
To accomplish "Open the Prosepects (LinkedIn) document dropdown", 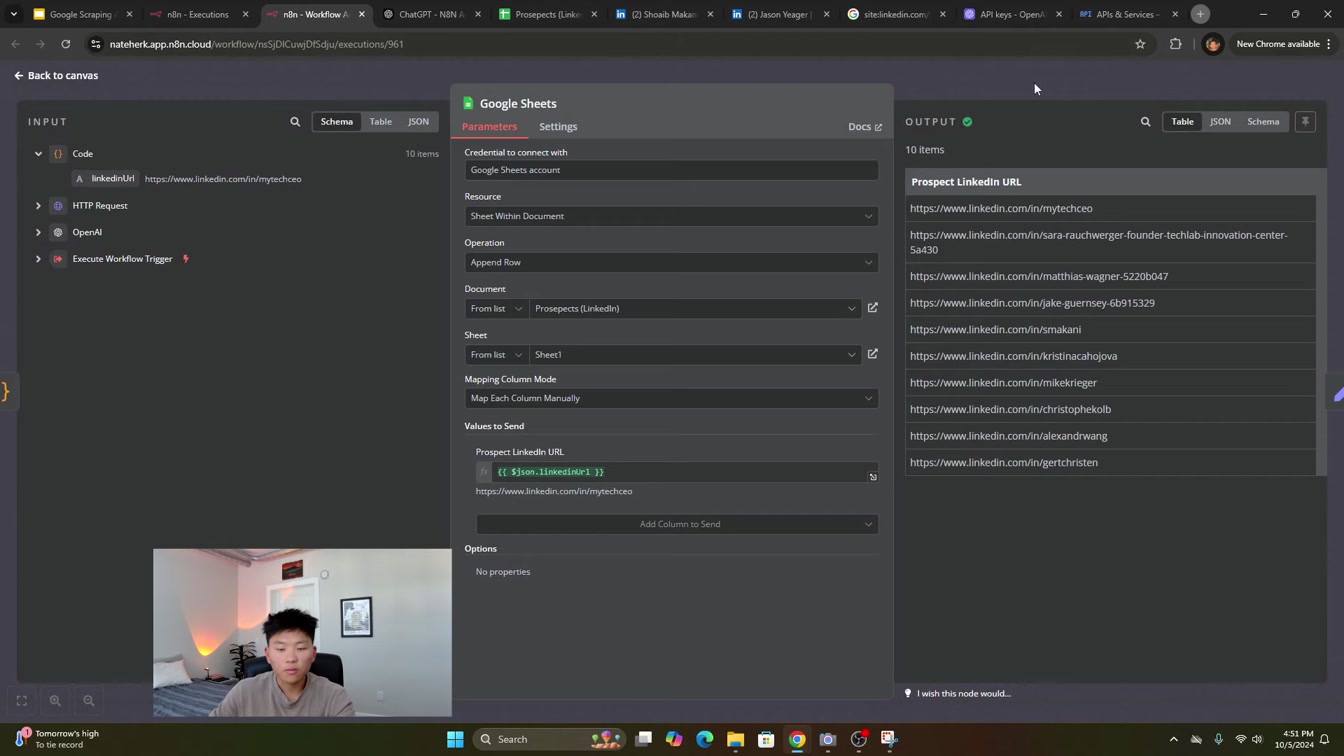I will [695, 309].
